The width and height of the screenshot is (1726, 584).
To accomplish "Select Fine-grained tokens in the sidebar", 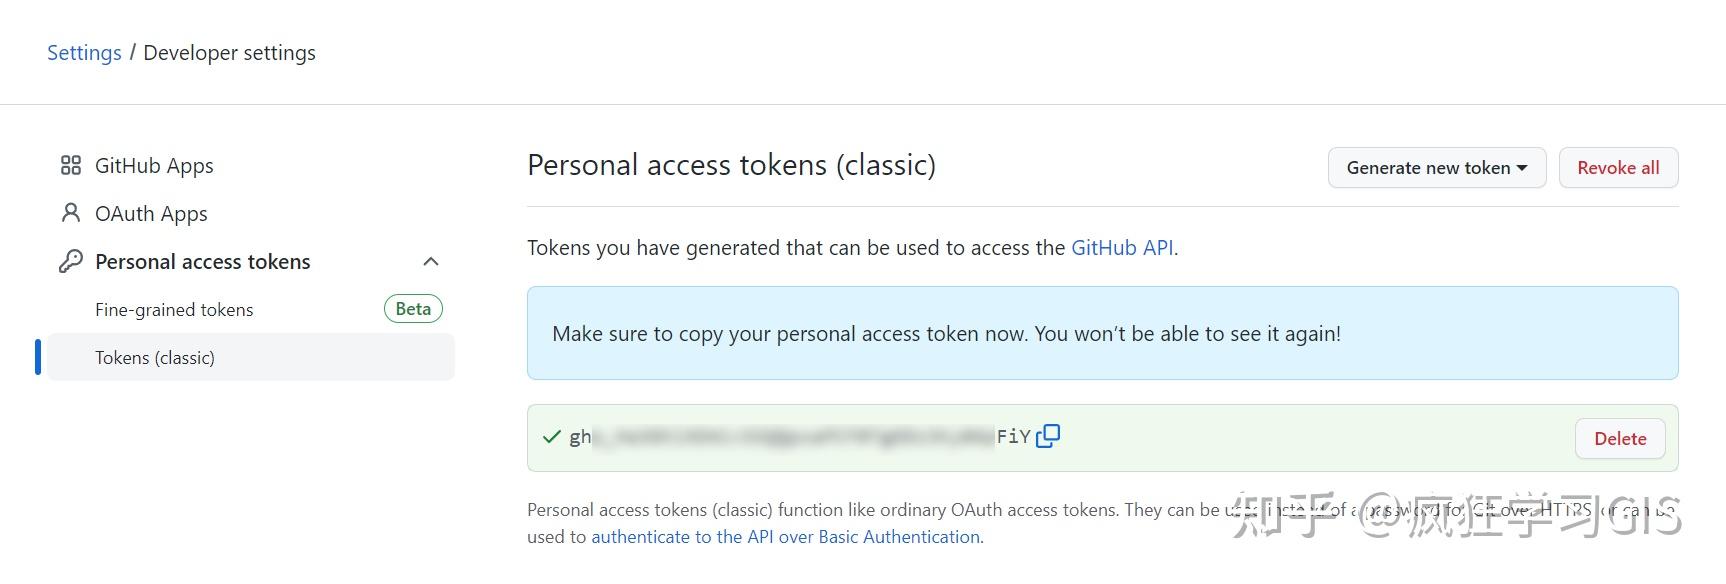I will [x=174, y=309].
